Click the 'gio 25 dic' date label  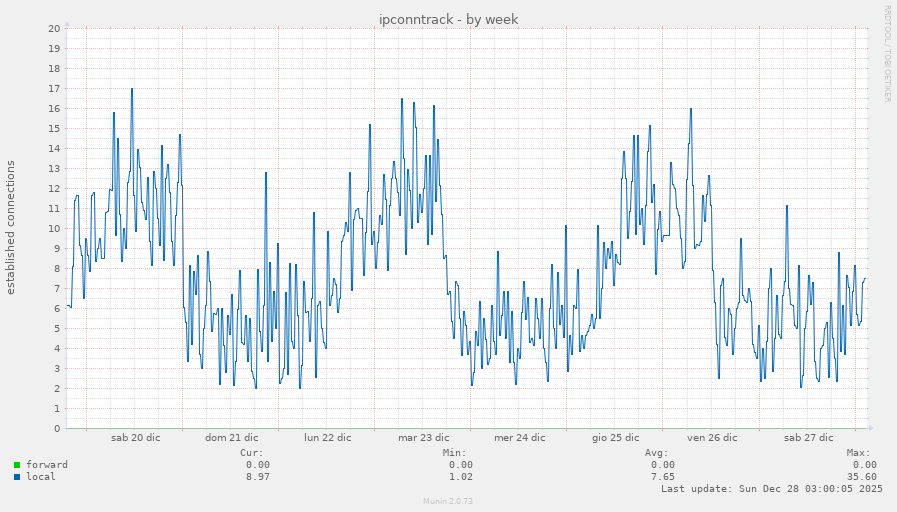615,438
